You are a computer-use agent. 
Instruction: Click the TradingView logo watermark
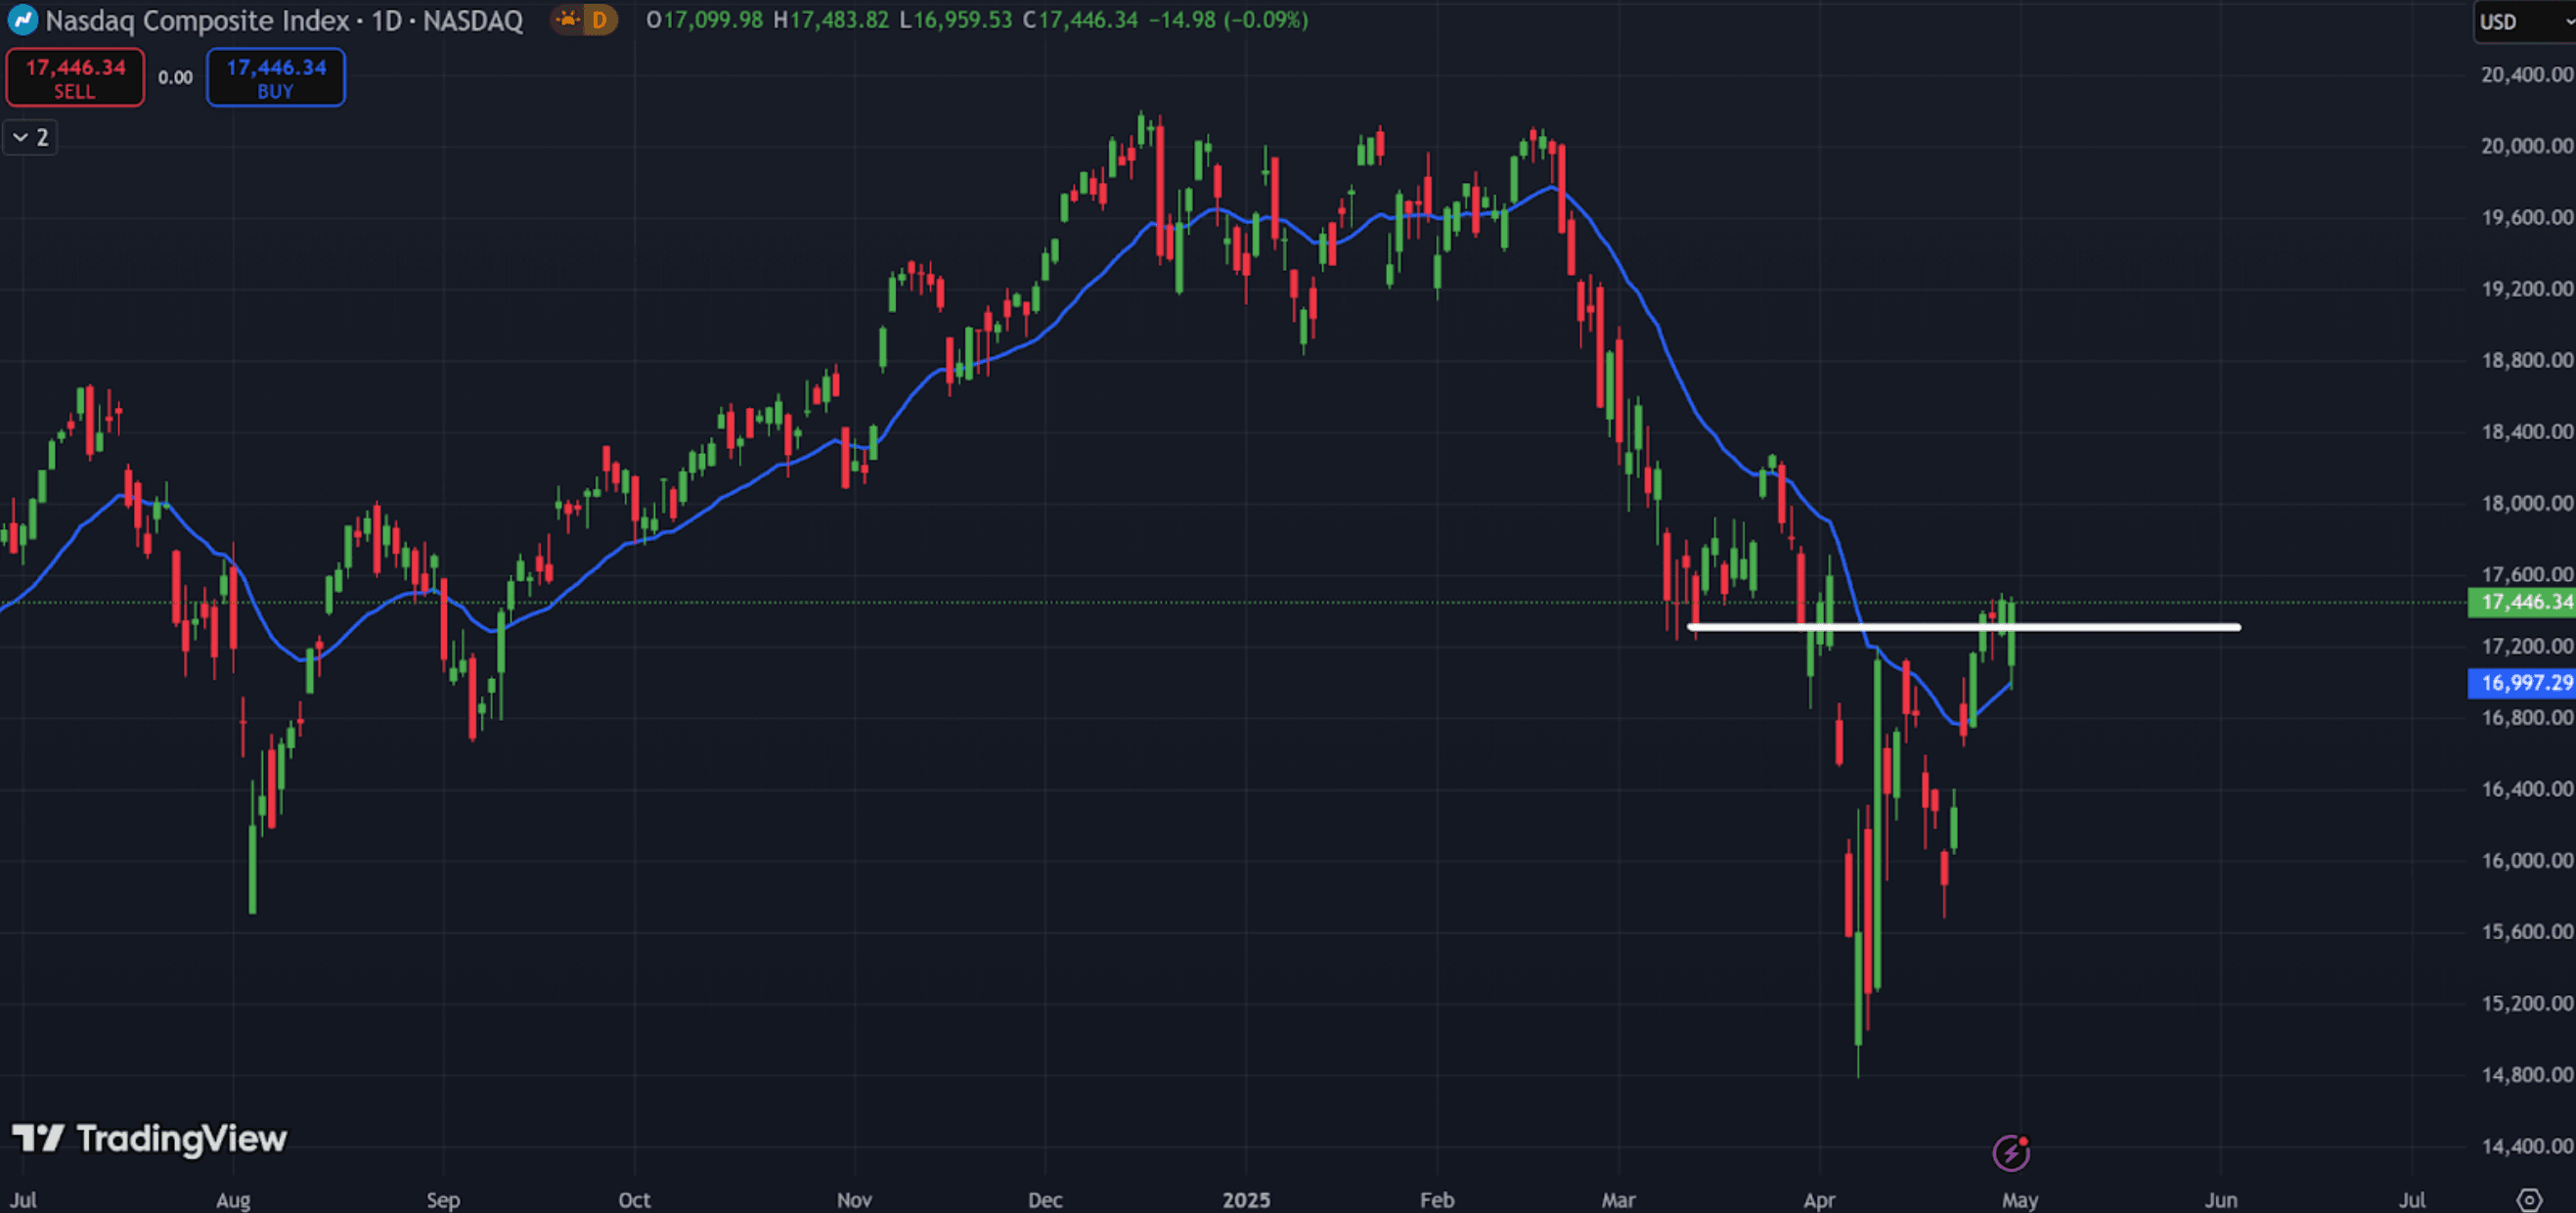[150, 1139]
